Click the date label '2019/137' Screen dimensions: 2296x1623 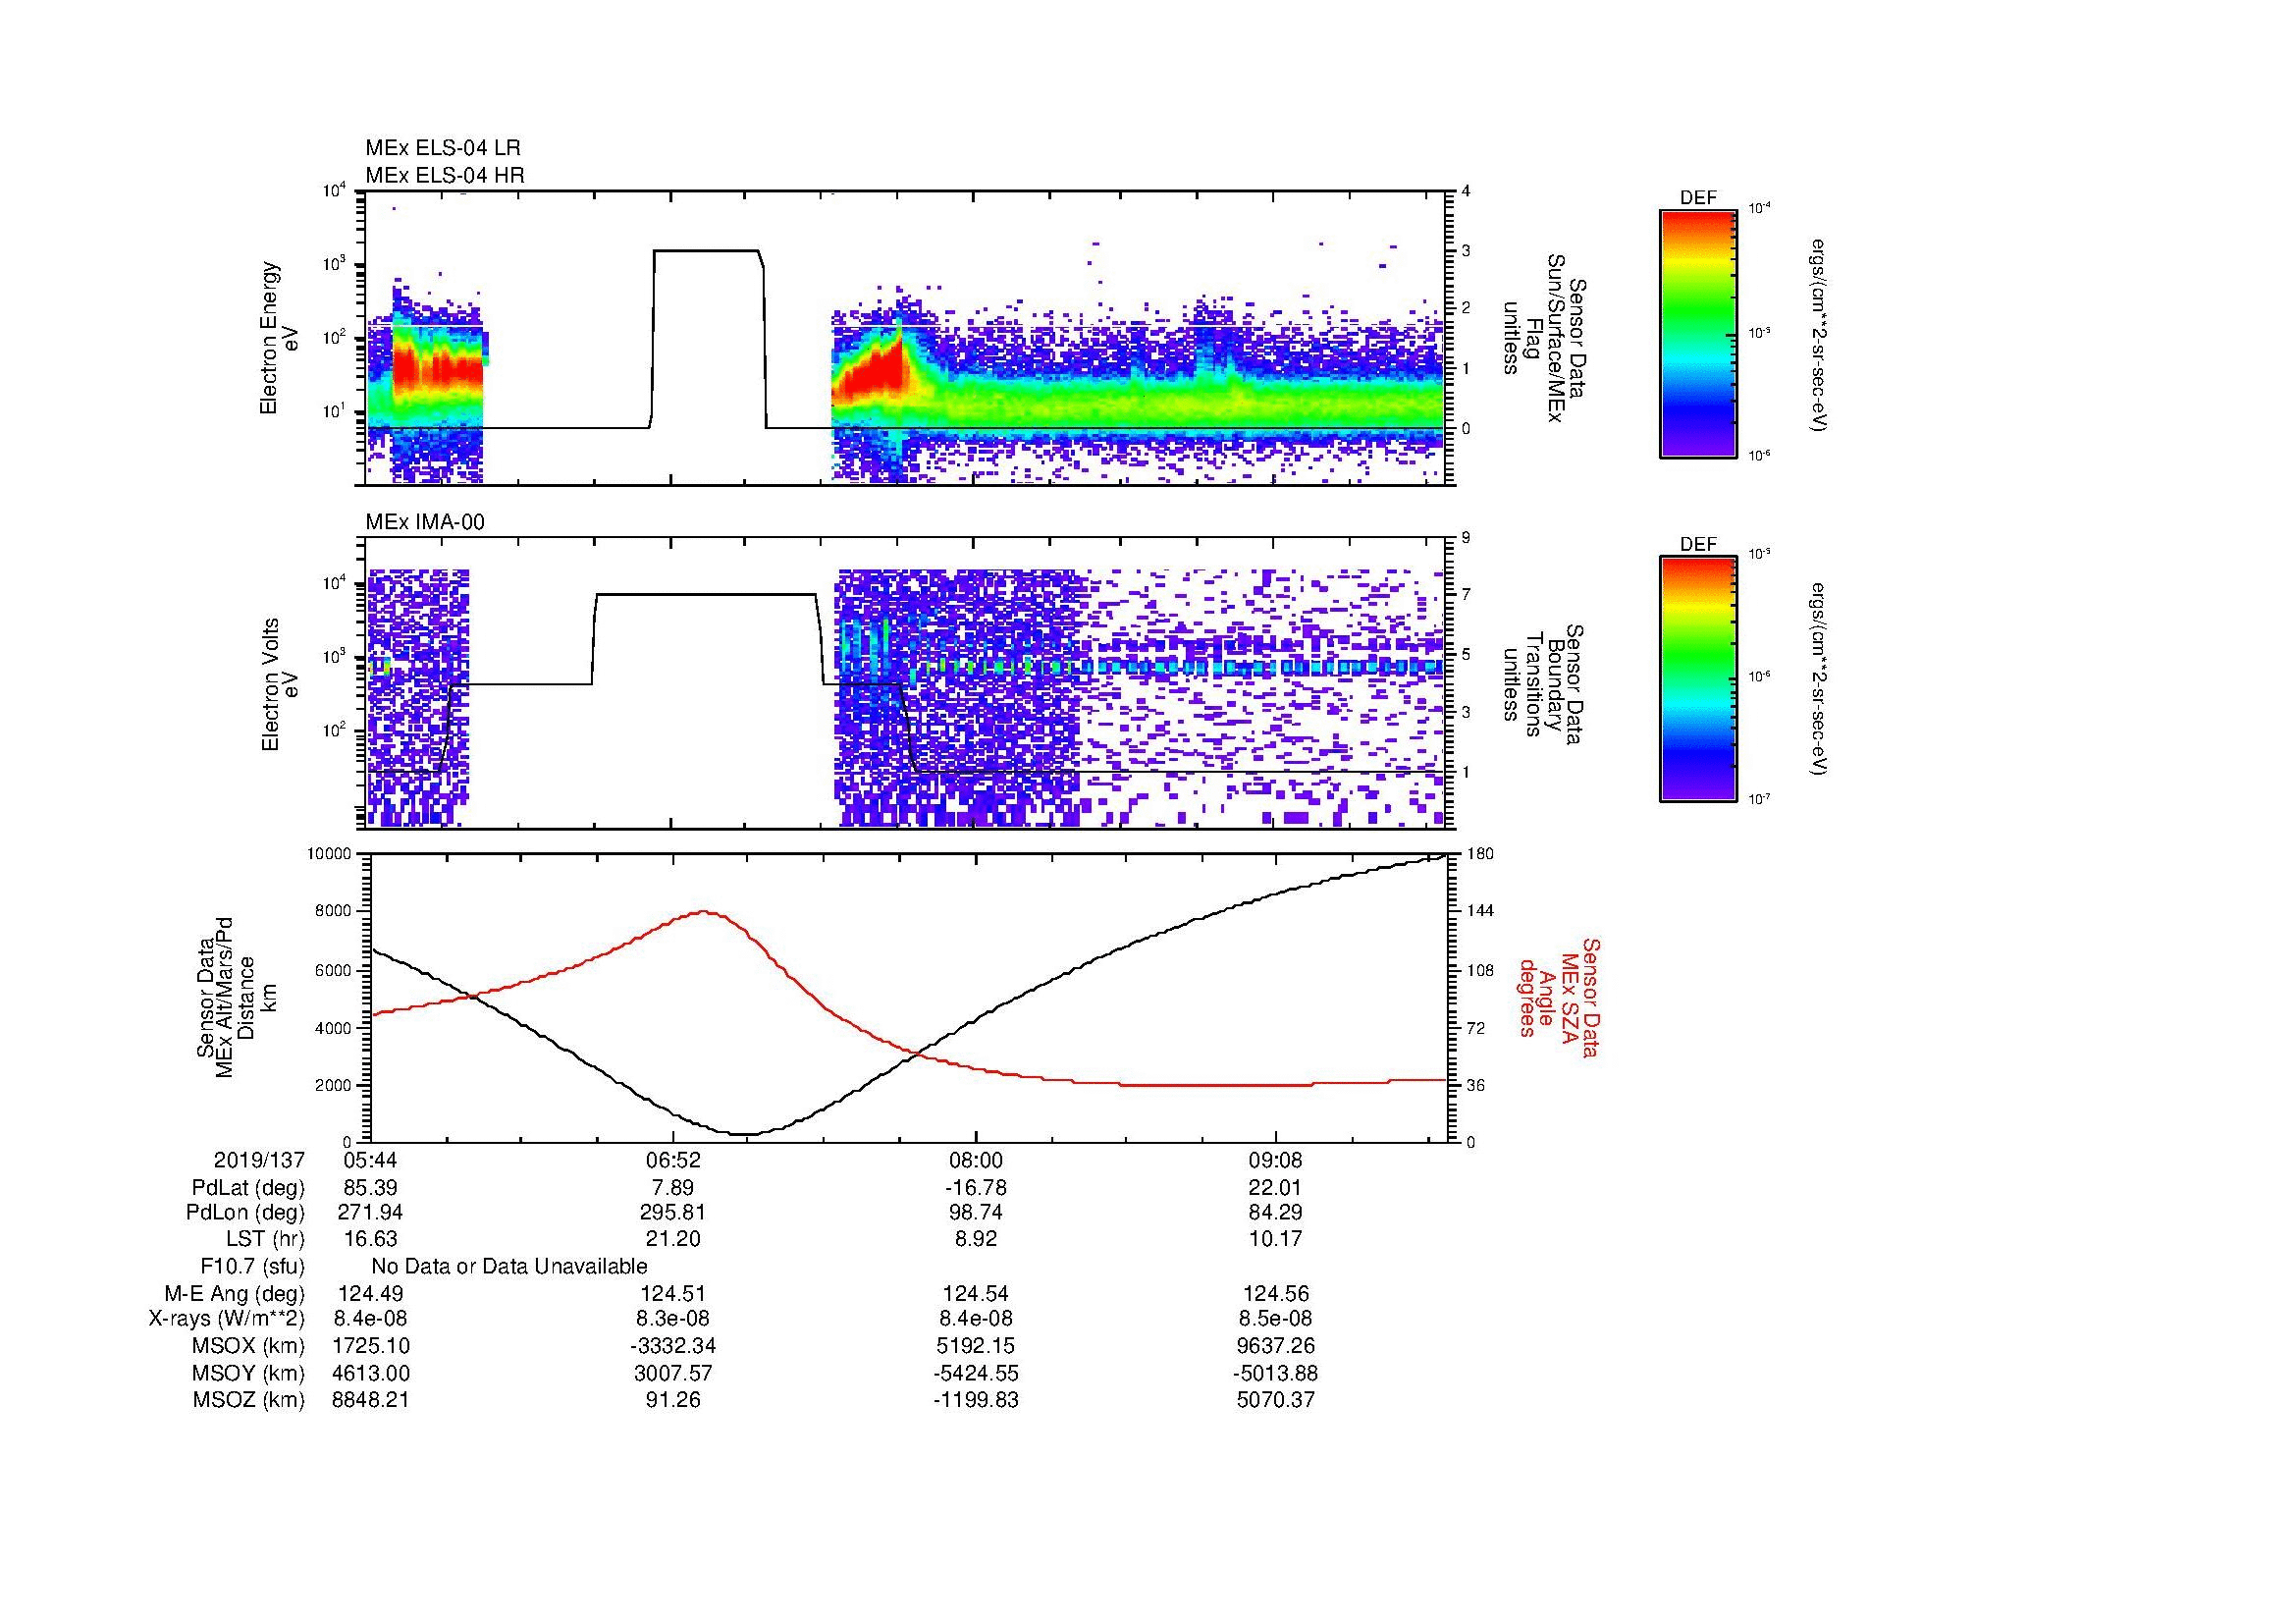pyautogui.click(x=259, y=1160)
